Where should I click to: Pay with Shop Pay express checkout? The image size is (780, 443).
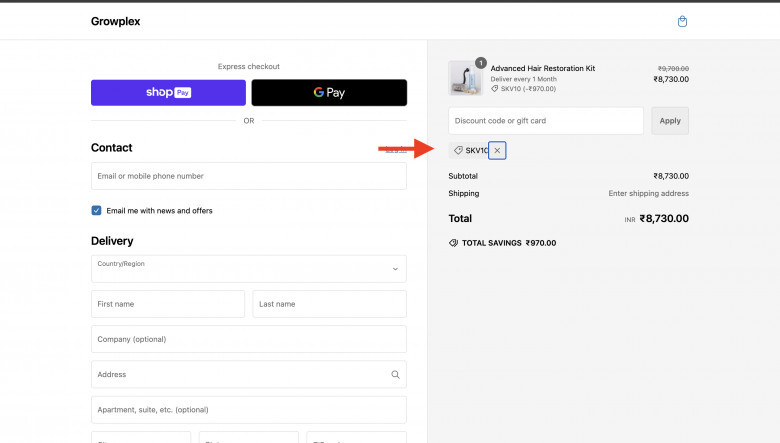(168, 92)
